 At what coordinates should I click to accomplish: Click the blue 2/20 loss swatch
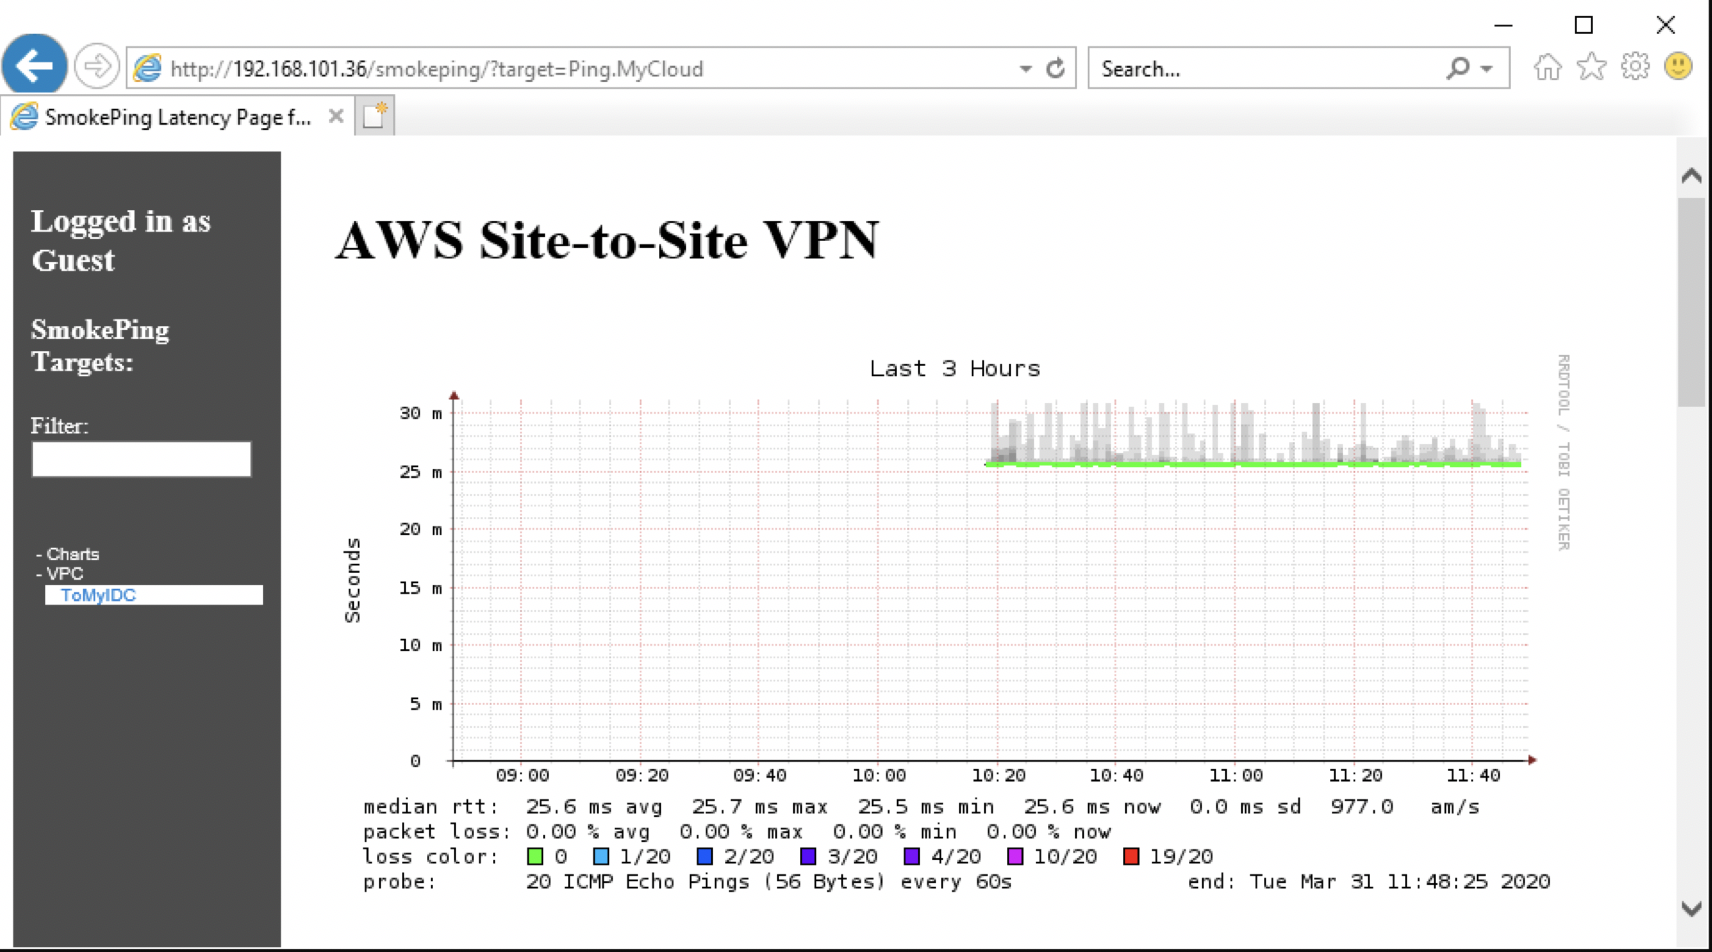click(x=705, y=857)
